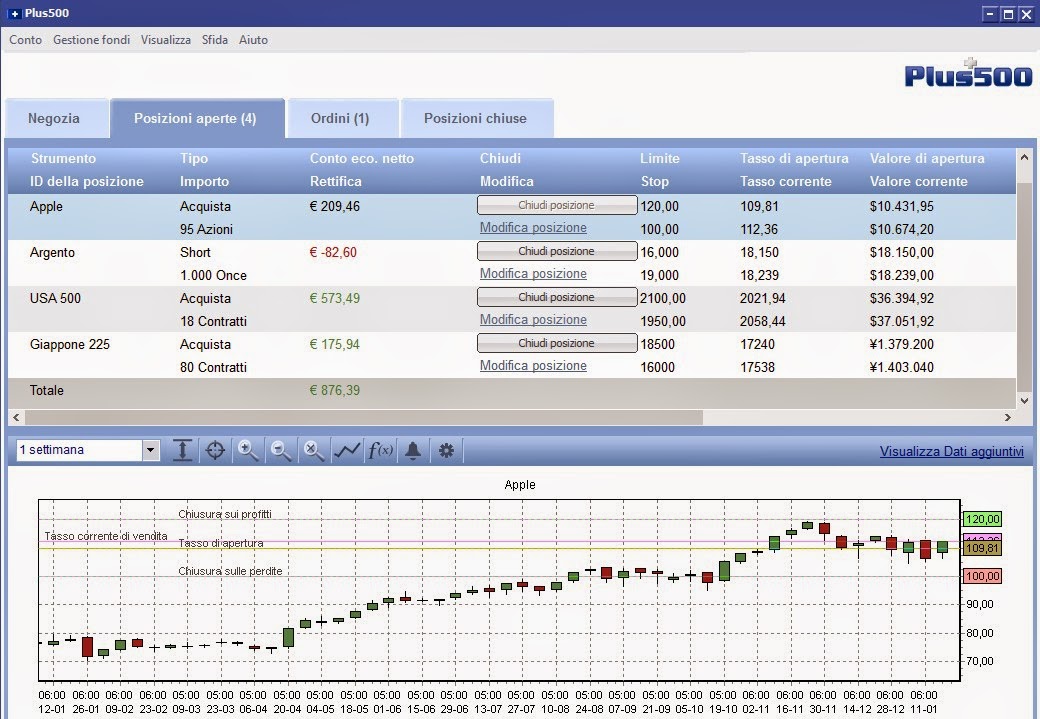
Task: Open the Gestione fondi menu
Action: pyautogui.click(x=92, y=40)
